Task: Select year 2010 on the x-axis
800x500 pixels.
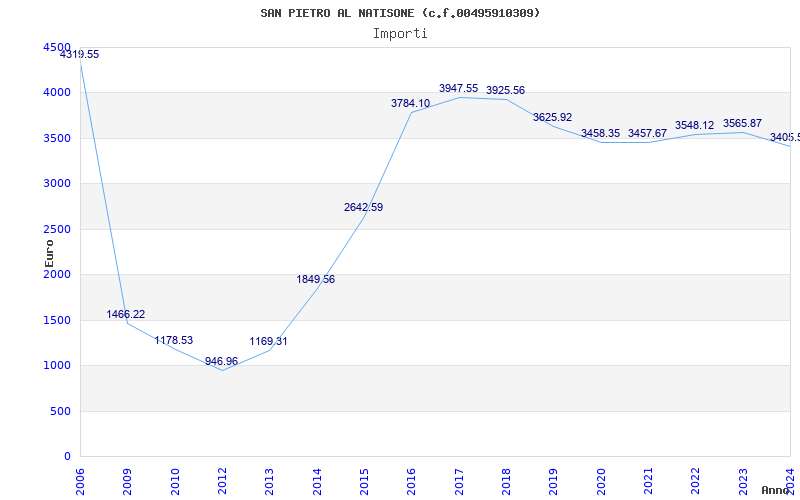Action: (x=175, y=482)
